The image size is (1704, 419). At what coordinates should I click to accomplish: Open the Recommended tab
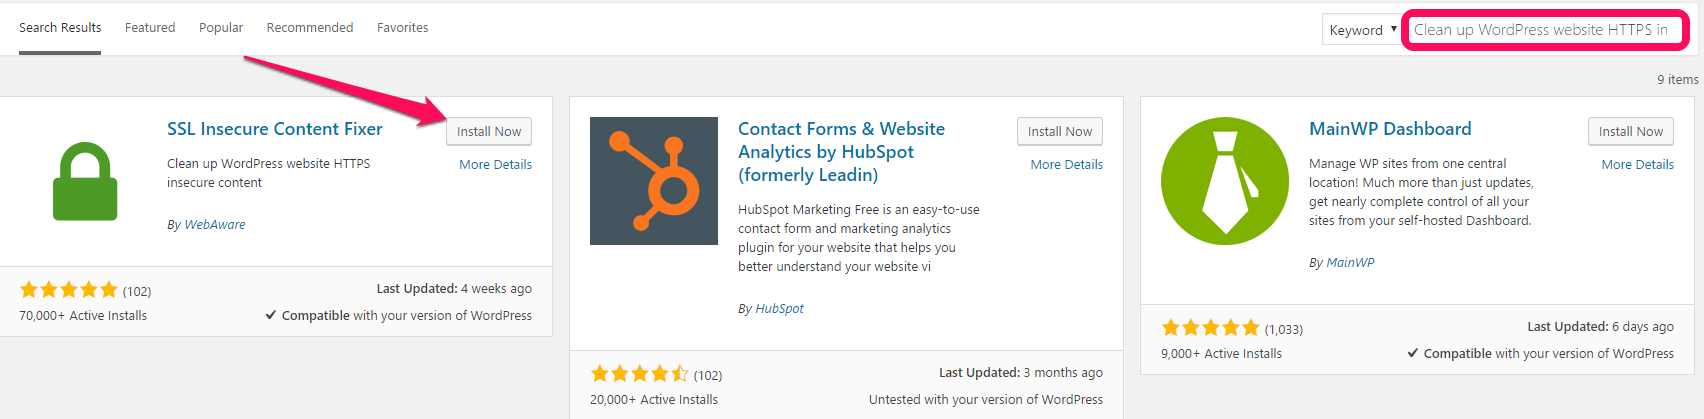pos(310,28)
